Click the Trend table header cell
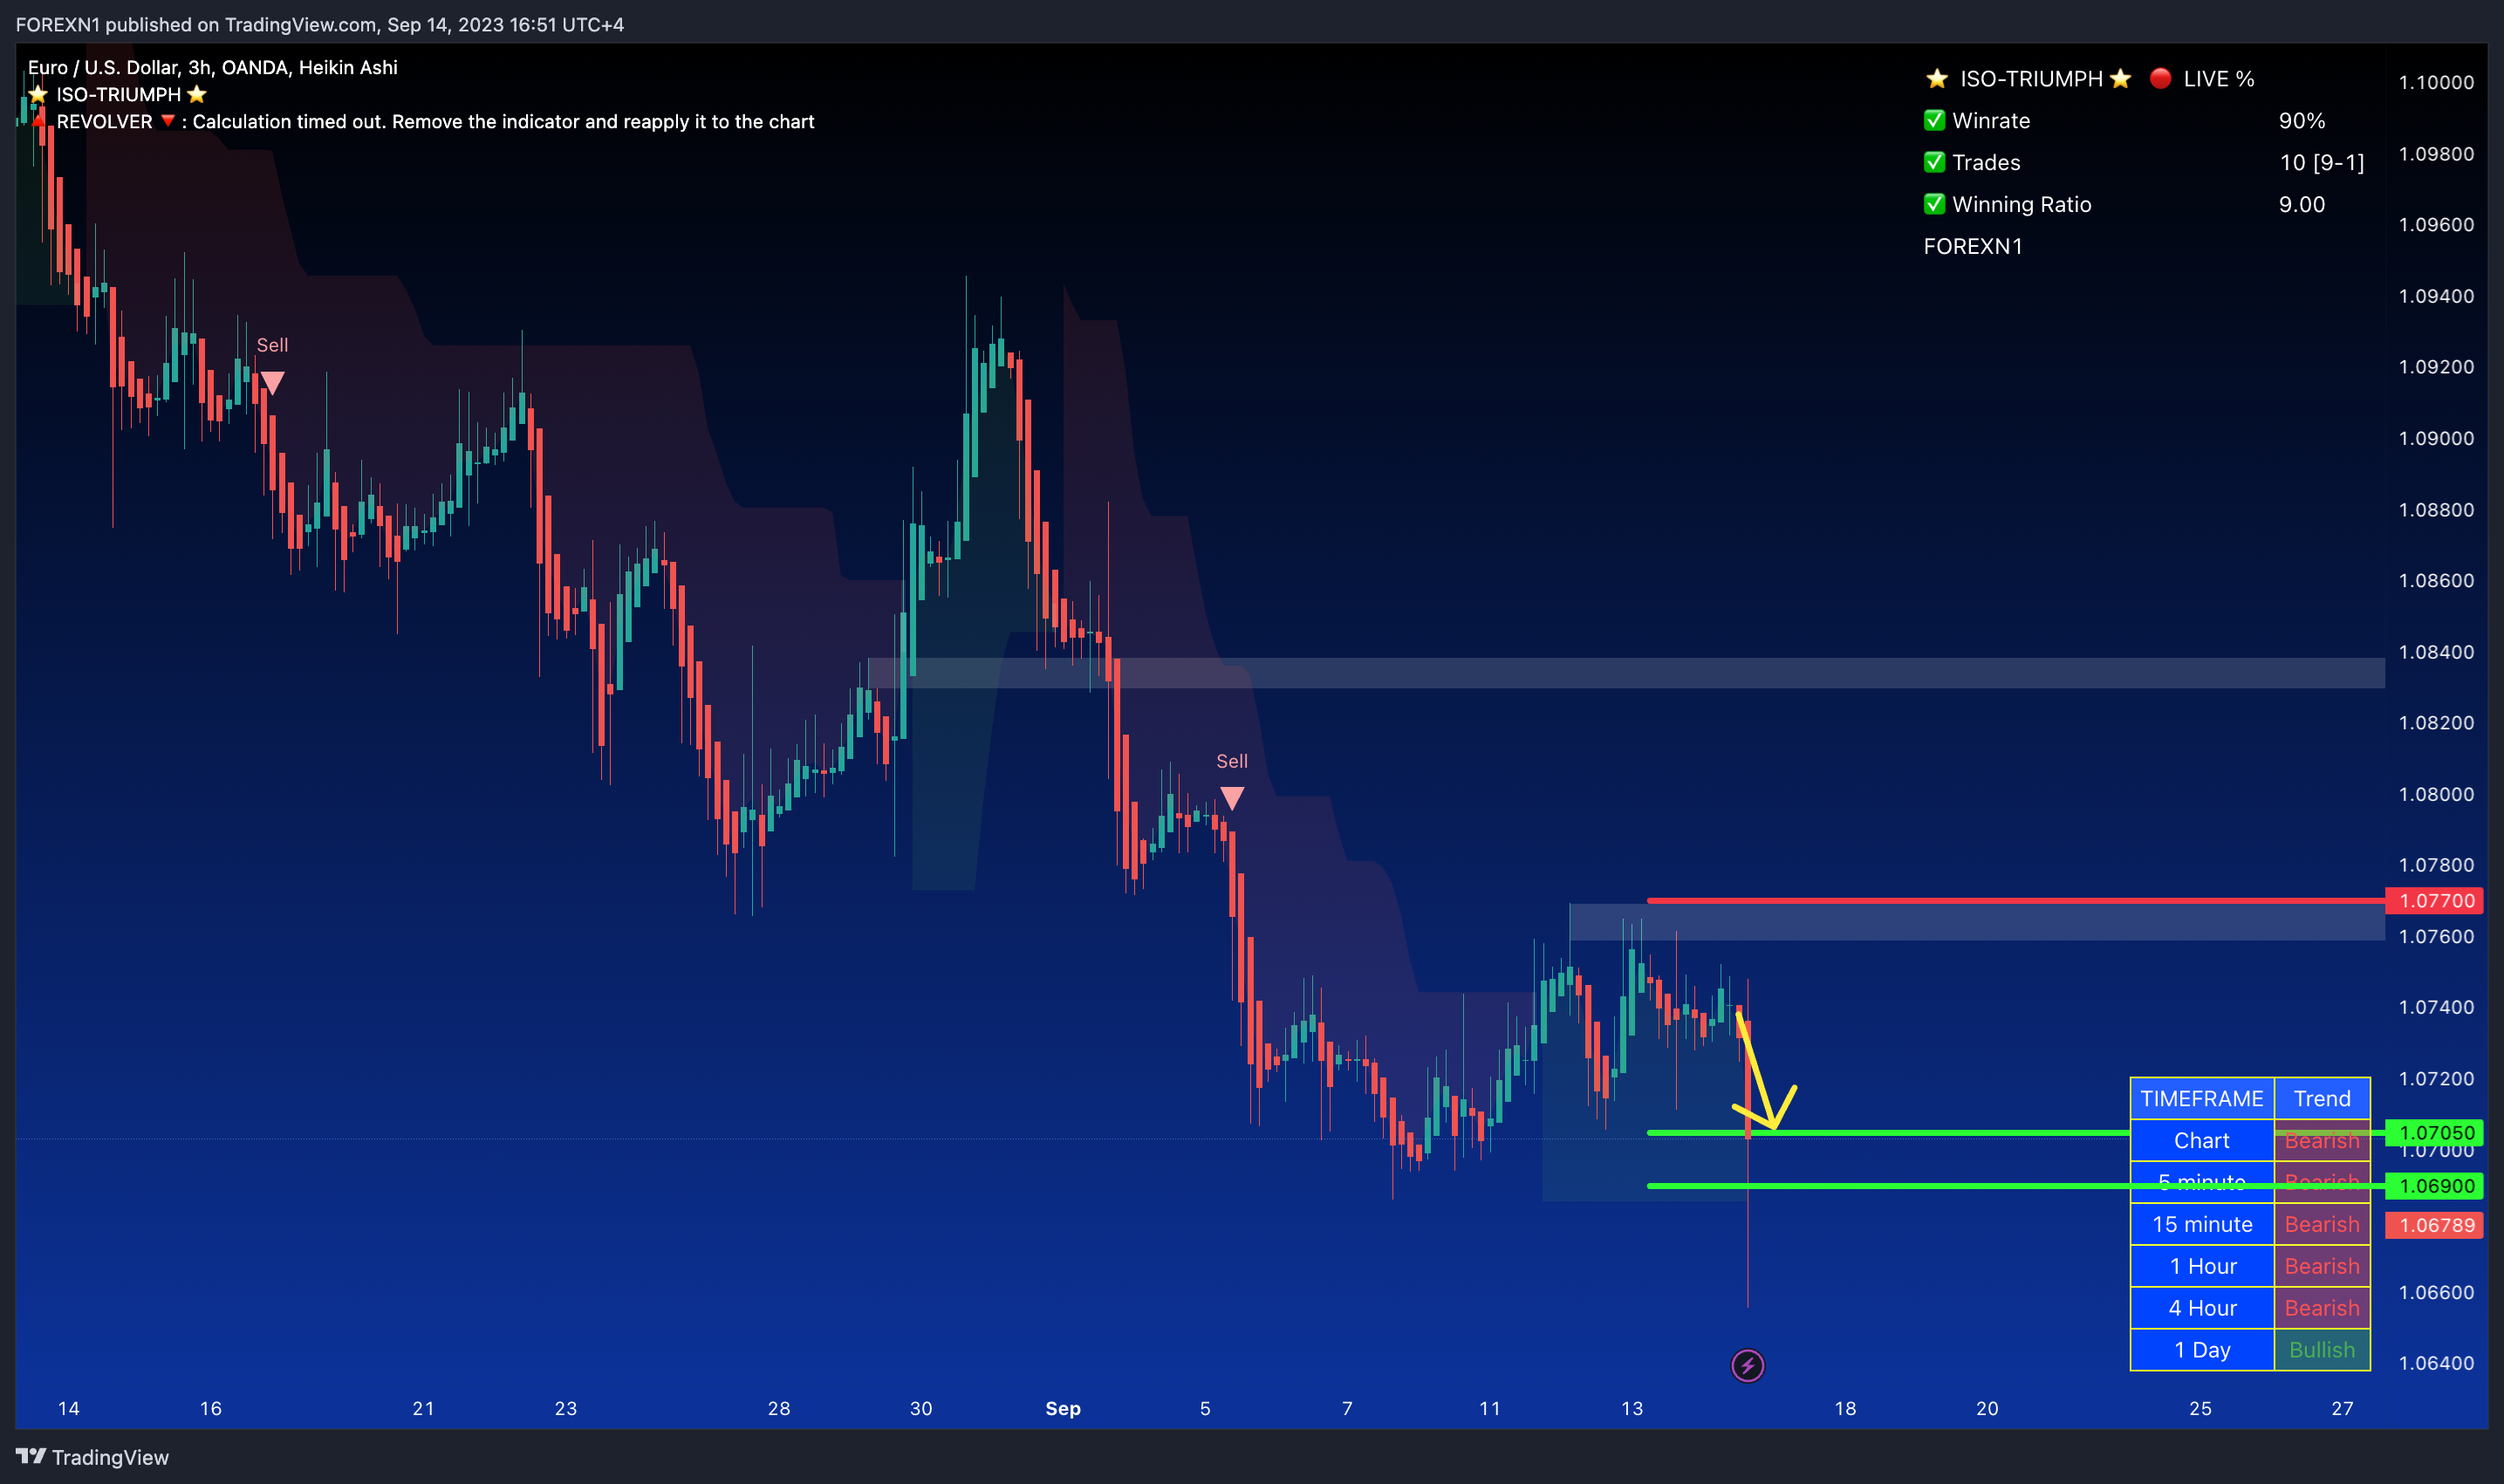This screenshot has height=1484, width=2504. [2322, 1098]
